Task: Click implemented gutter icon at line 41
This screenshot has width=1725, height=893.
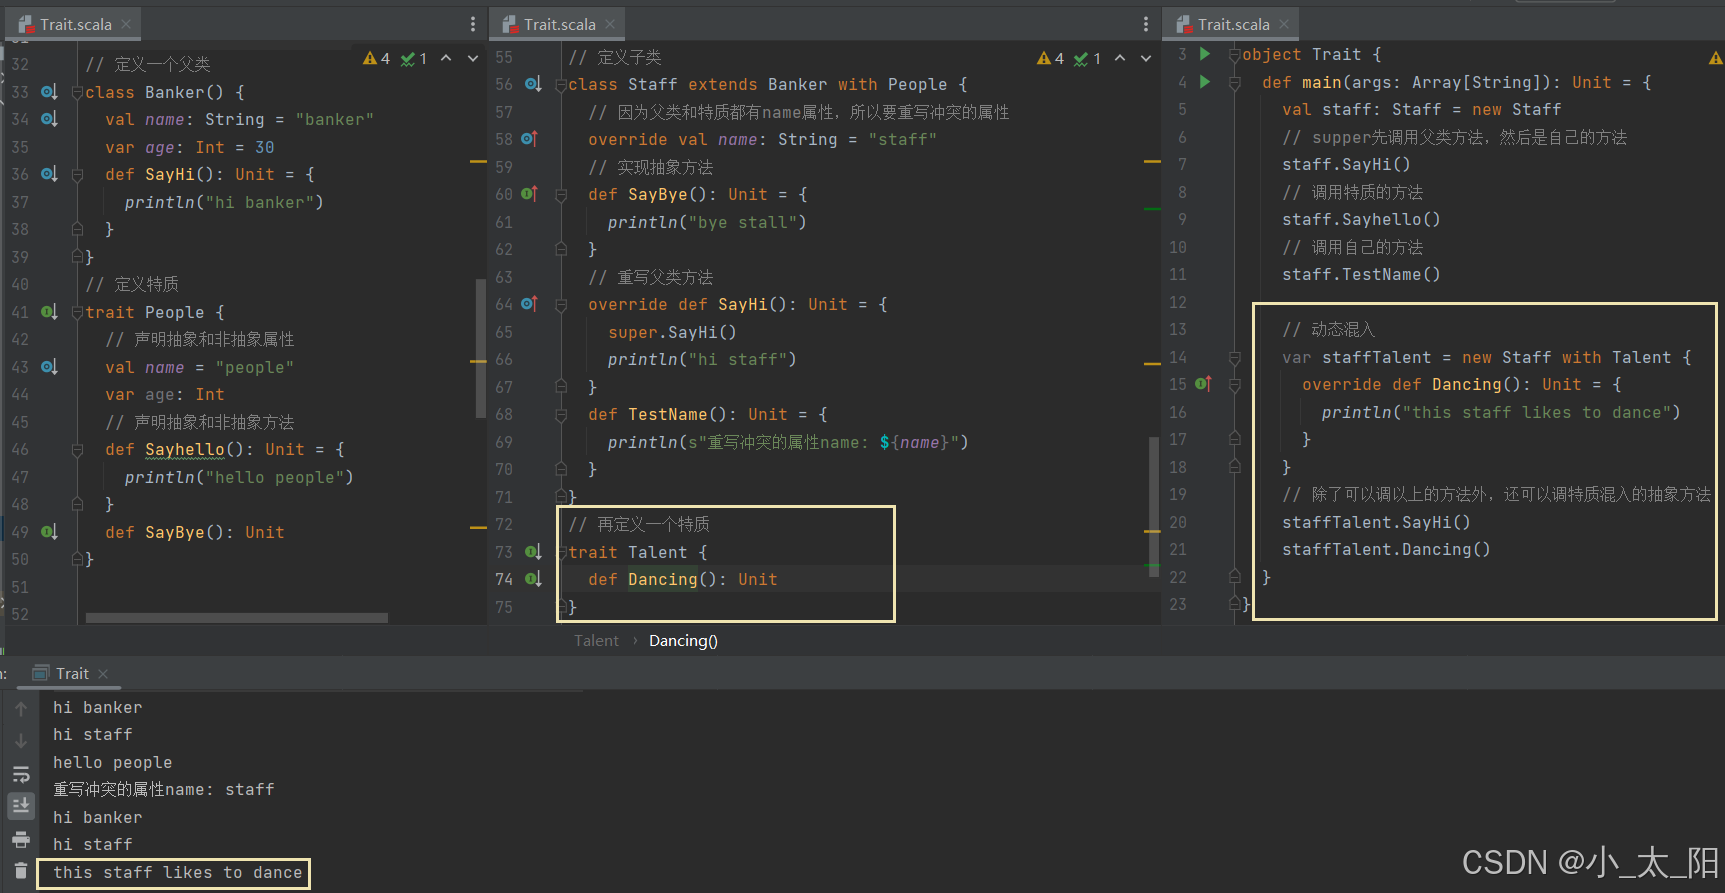Action: [49, 312]
